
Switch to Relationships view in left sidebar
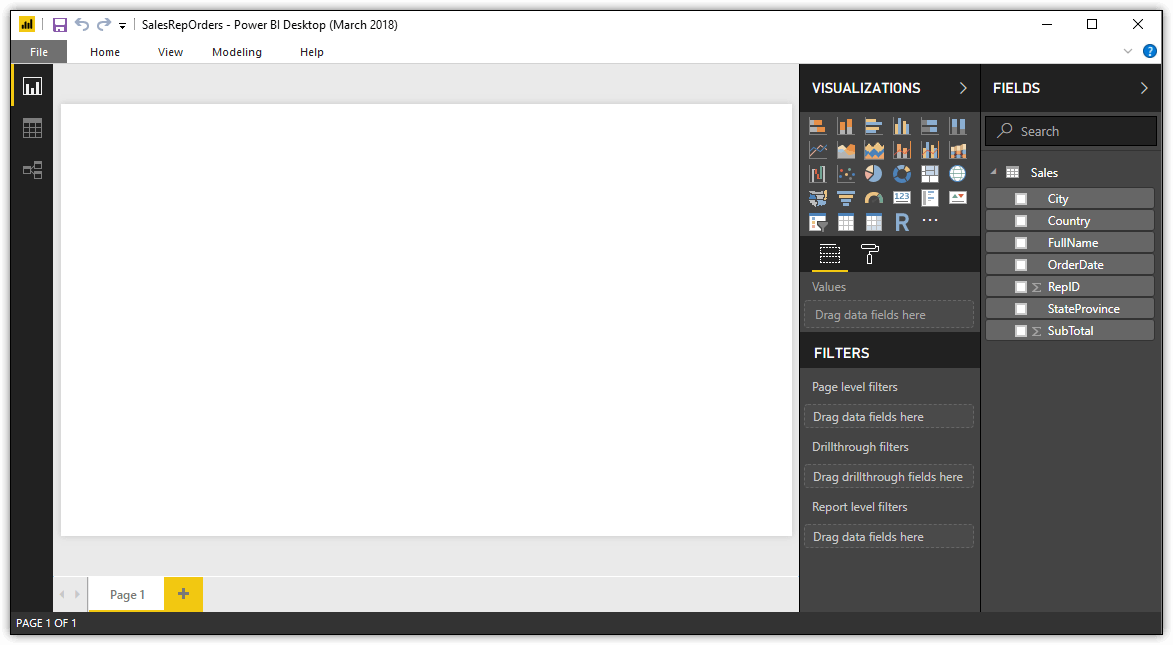tap(32, 171)
